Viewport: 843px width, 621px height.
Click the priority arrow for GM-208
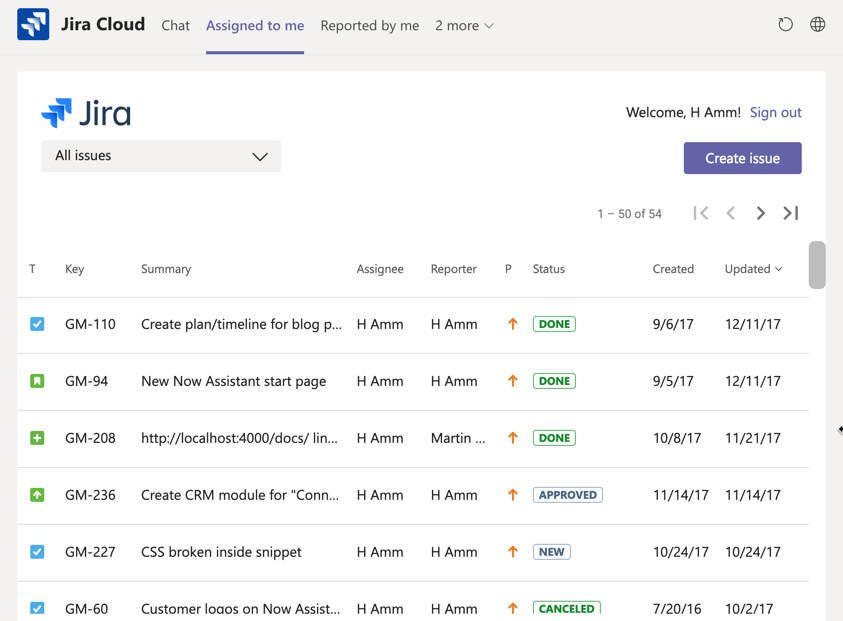tap(513, 438)
